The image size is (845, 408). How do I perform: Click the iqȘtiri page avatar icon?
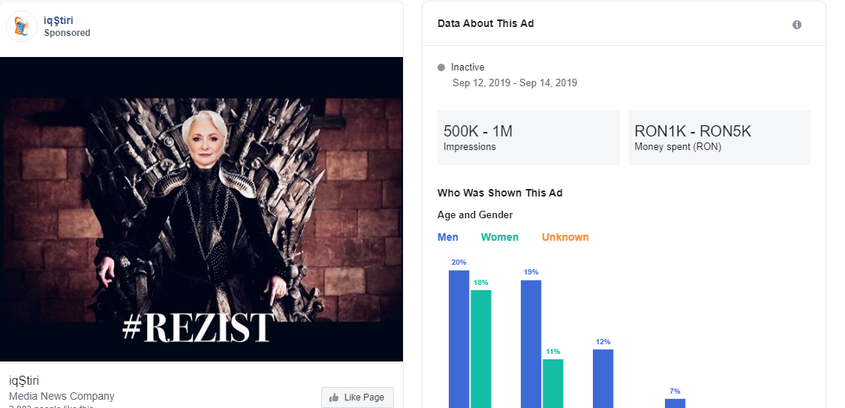click(x=22, y=27)
